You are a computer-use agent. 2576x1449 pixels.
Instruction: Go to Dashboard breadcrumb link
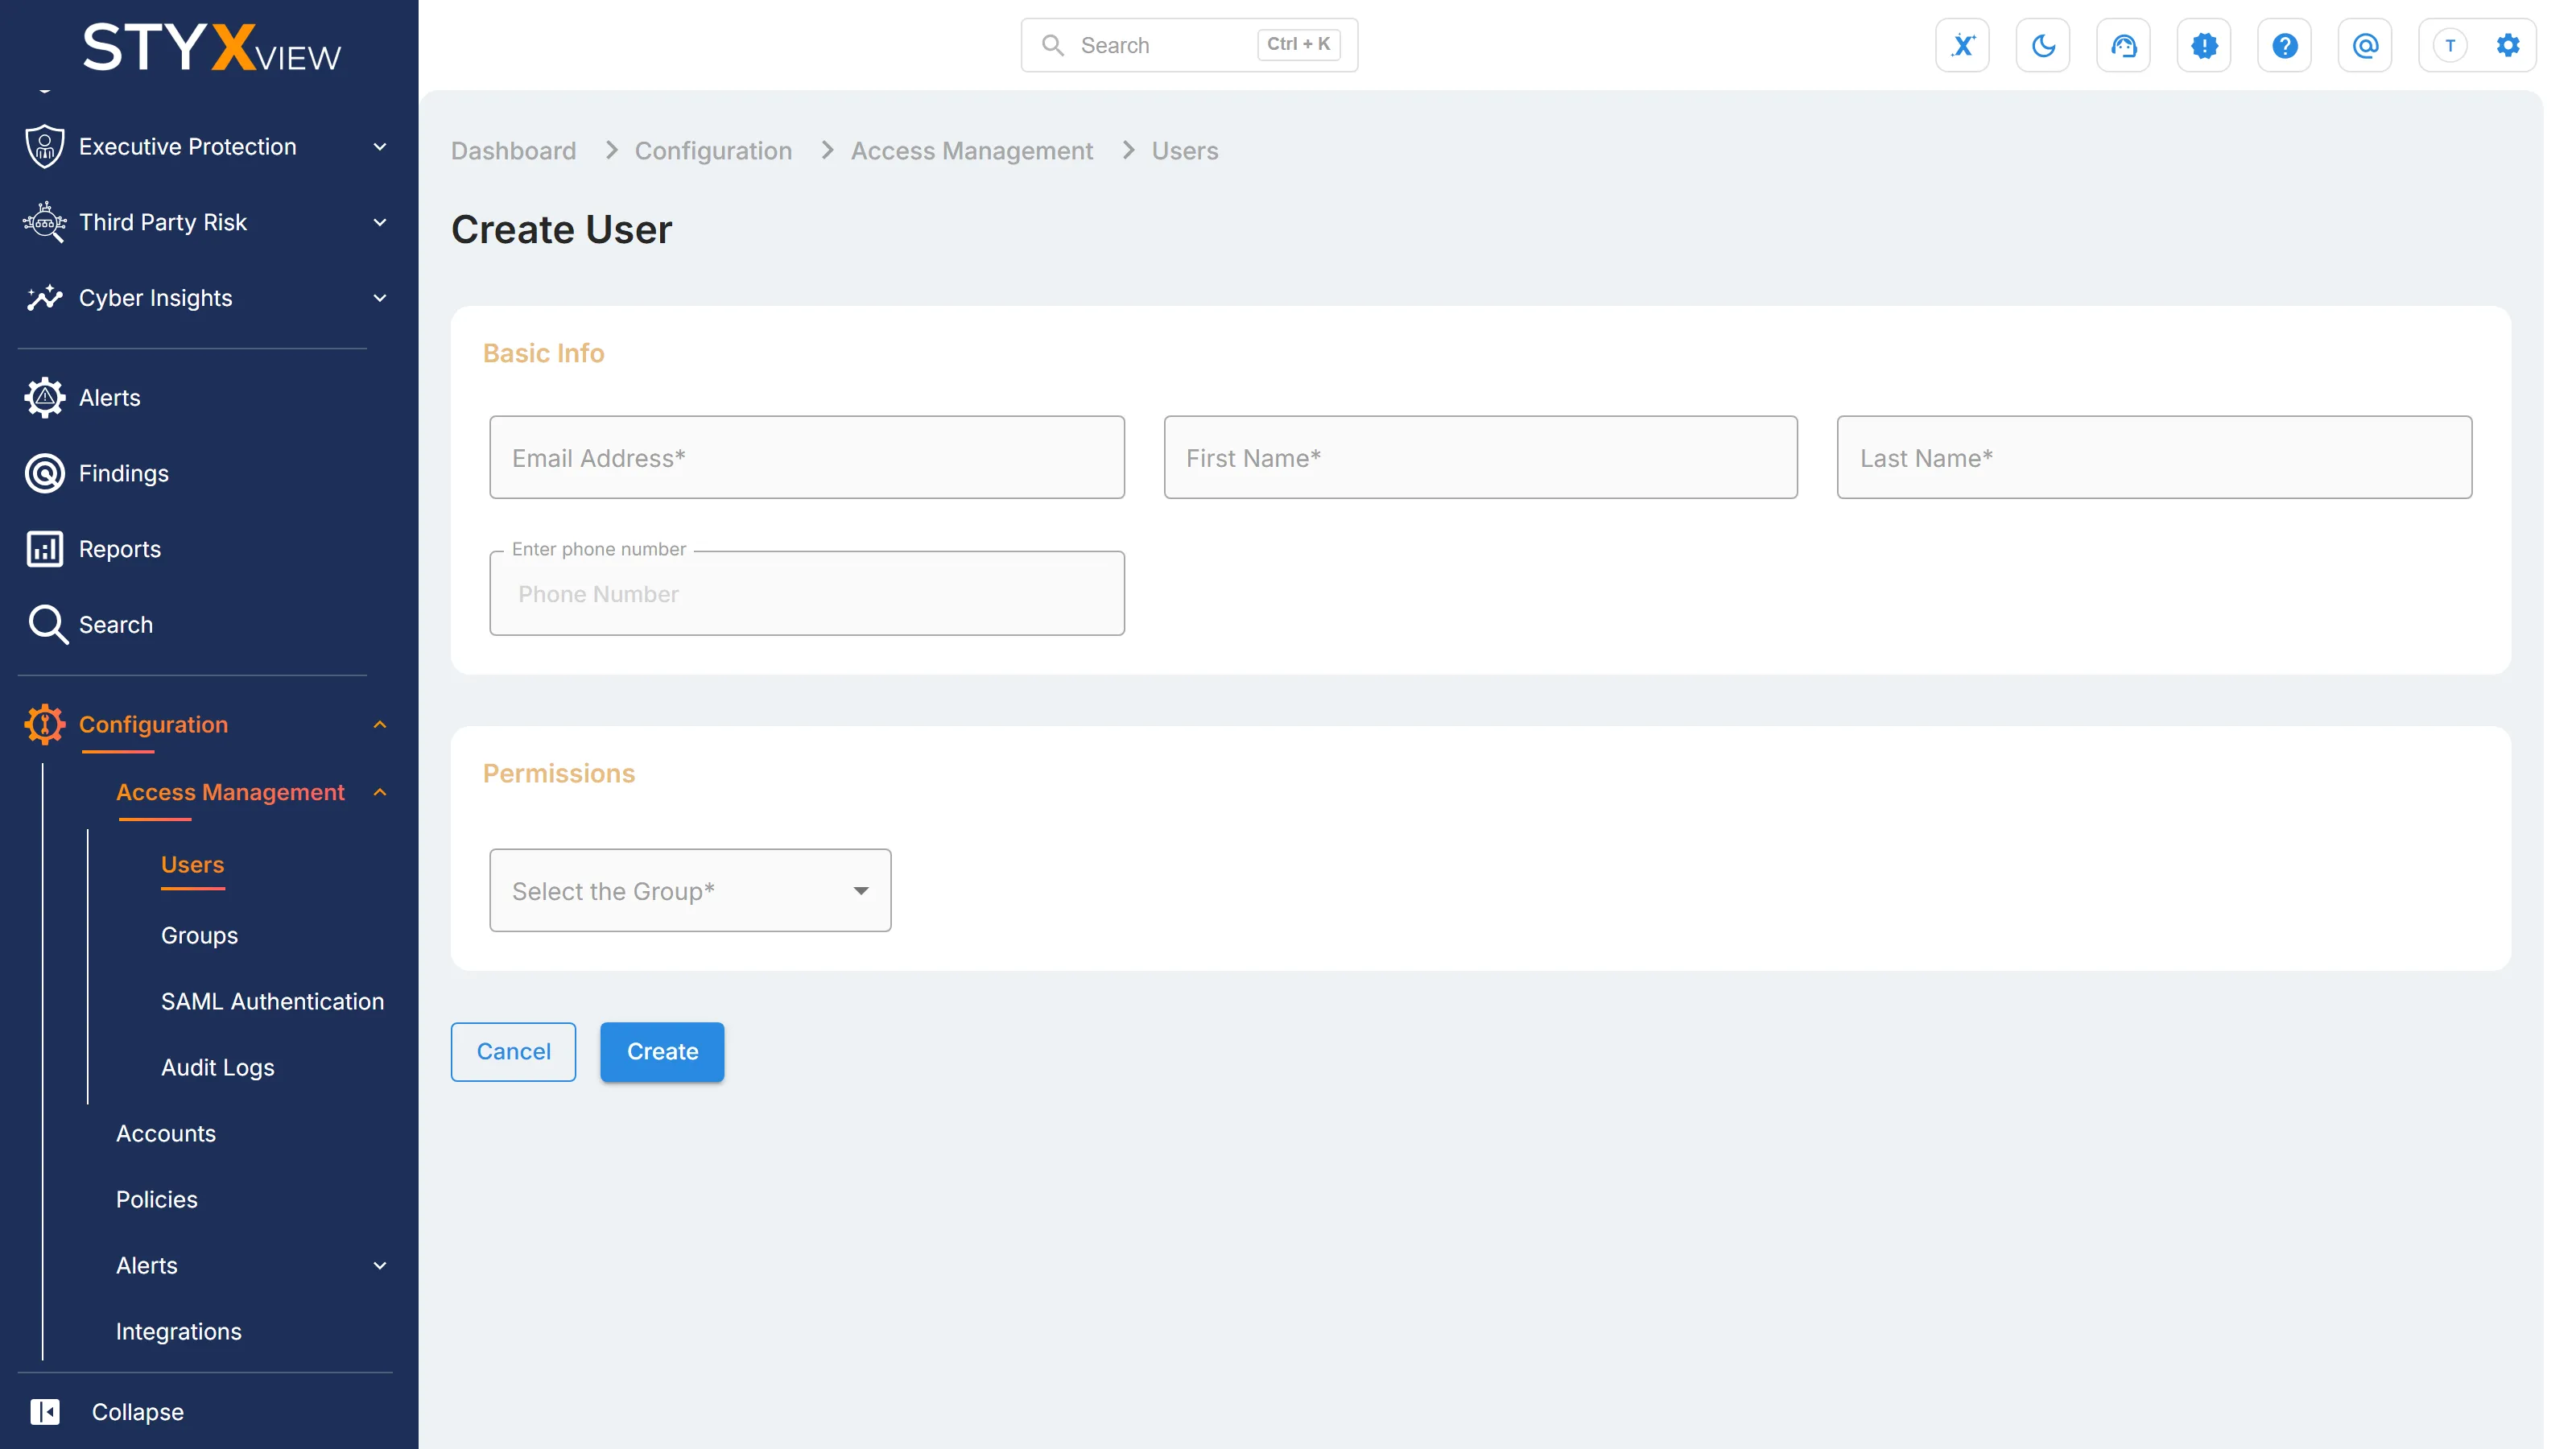513,150
